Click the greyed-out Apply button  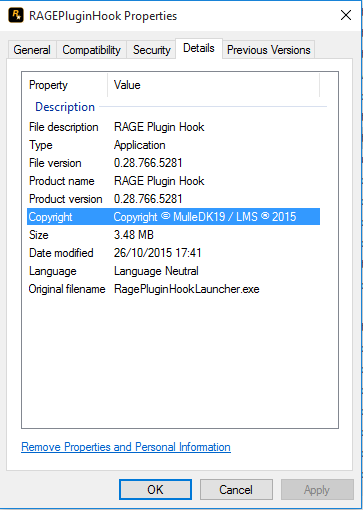click(x=317, y=490)
